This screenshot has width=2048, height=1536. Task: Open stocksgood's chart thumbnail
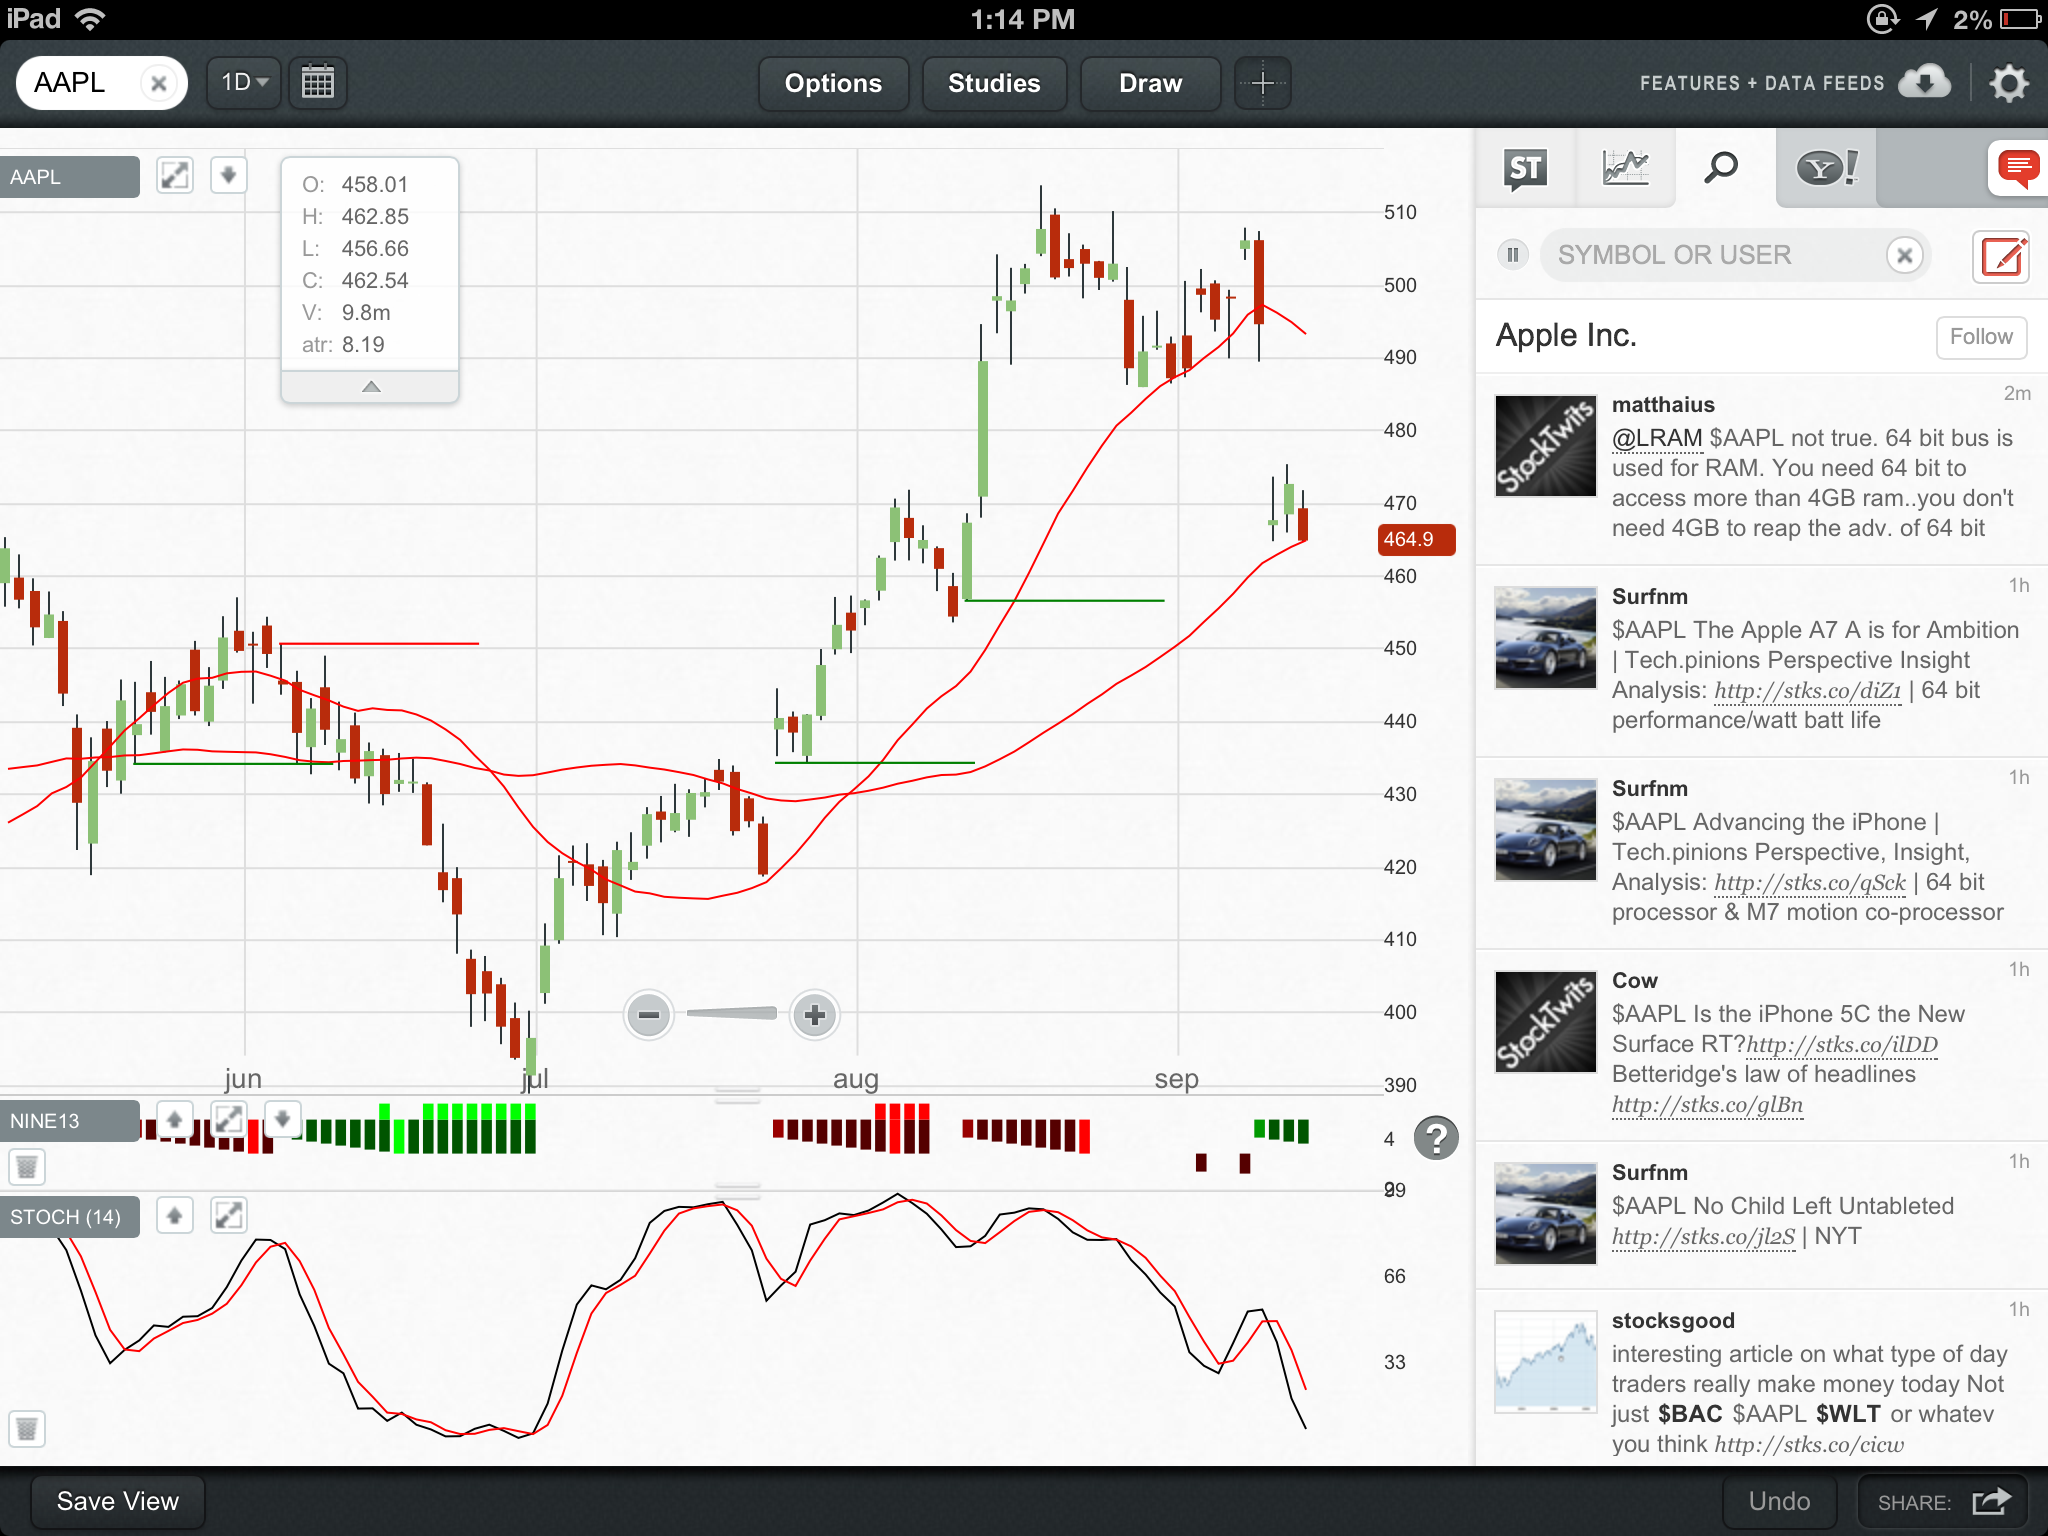pyautogui.click(x=1545, y=1362)
